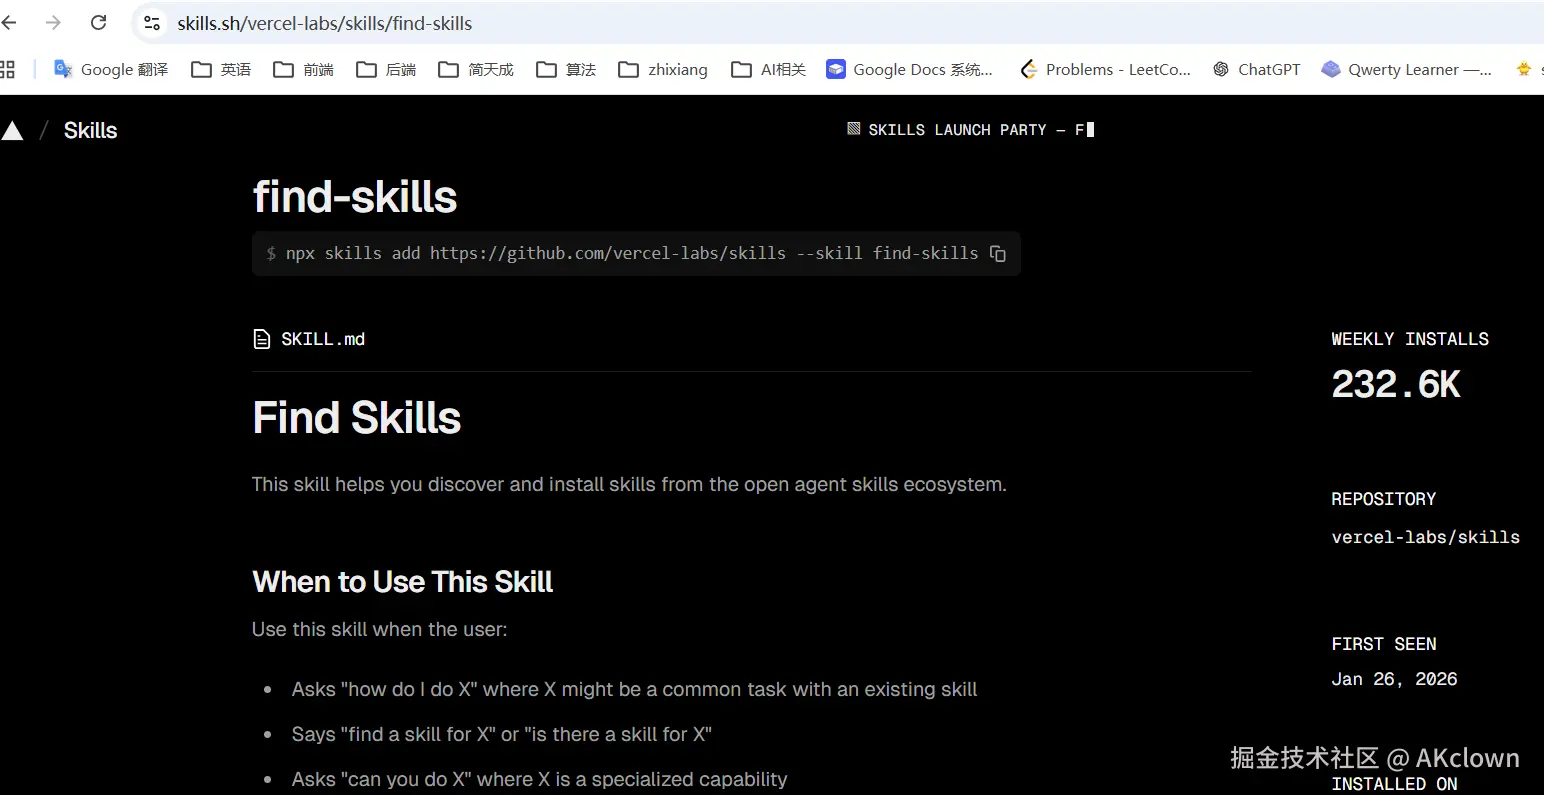Click the Vercel triangle logo
This screenshot has height=795, width=1544.
[x=12, y=131]
